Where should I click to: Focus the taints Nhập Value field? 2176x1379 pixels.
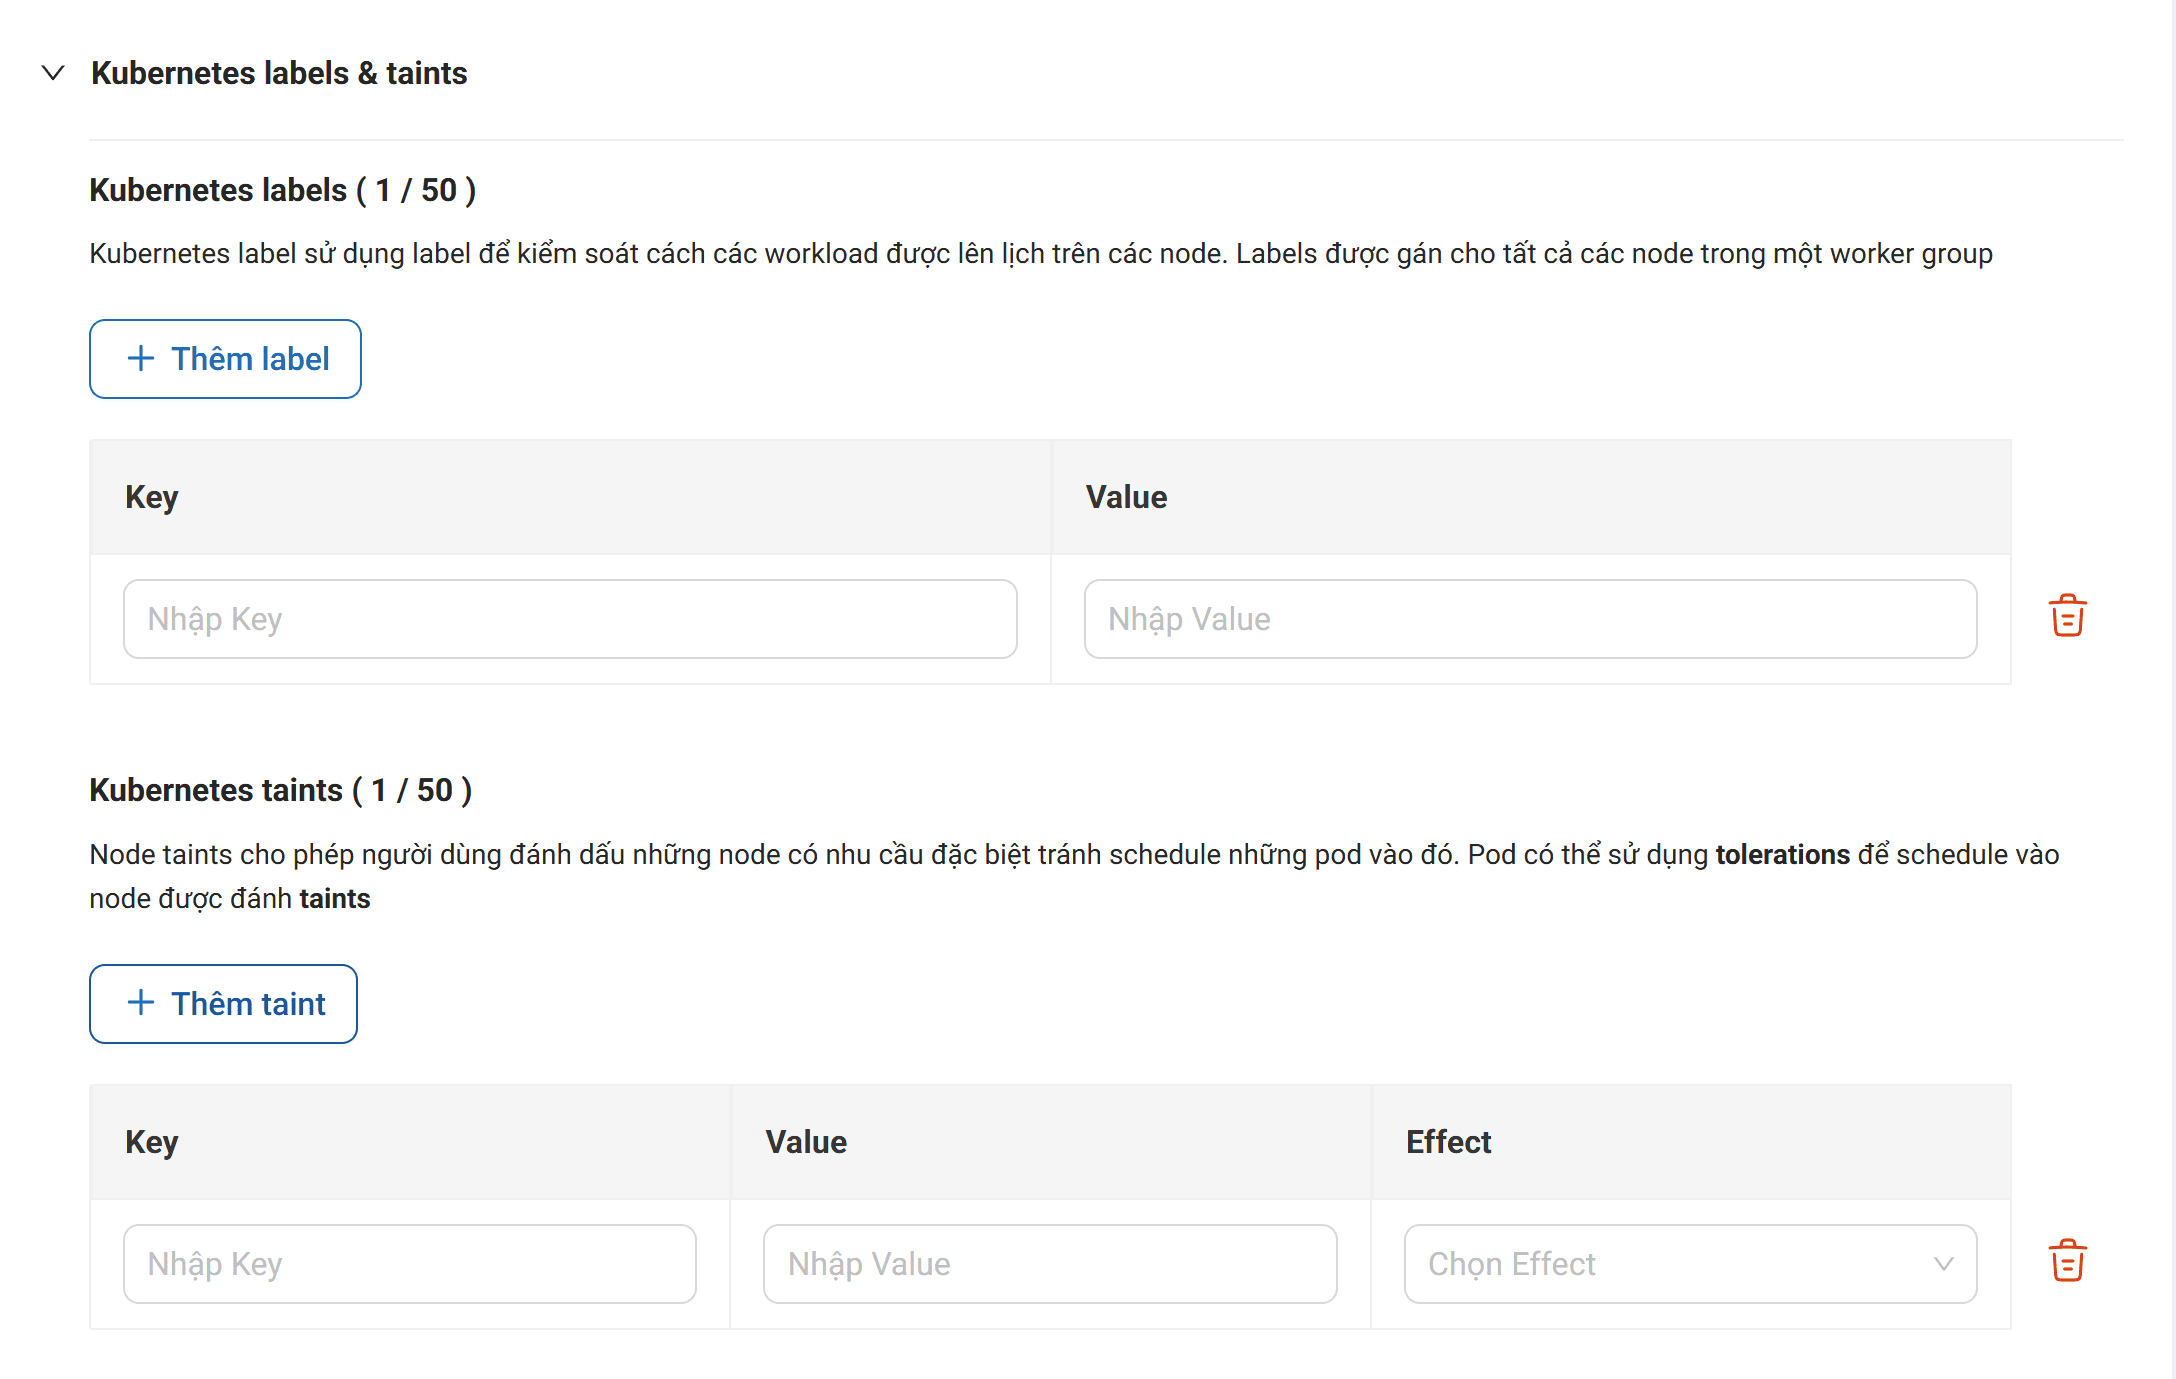click(x=1050, y=1264)
